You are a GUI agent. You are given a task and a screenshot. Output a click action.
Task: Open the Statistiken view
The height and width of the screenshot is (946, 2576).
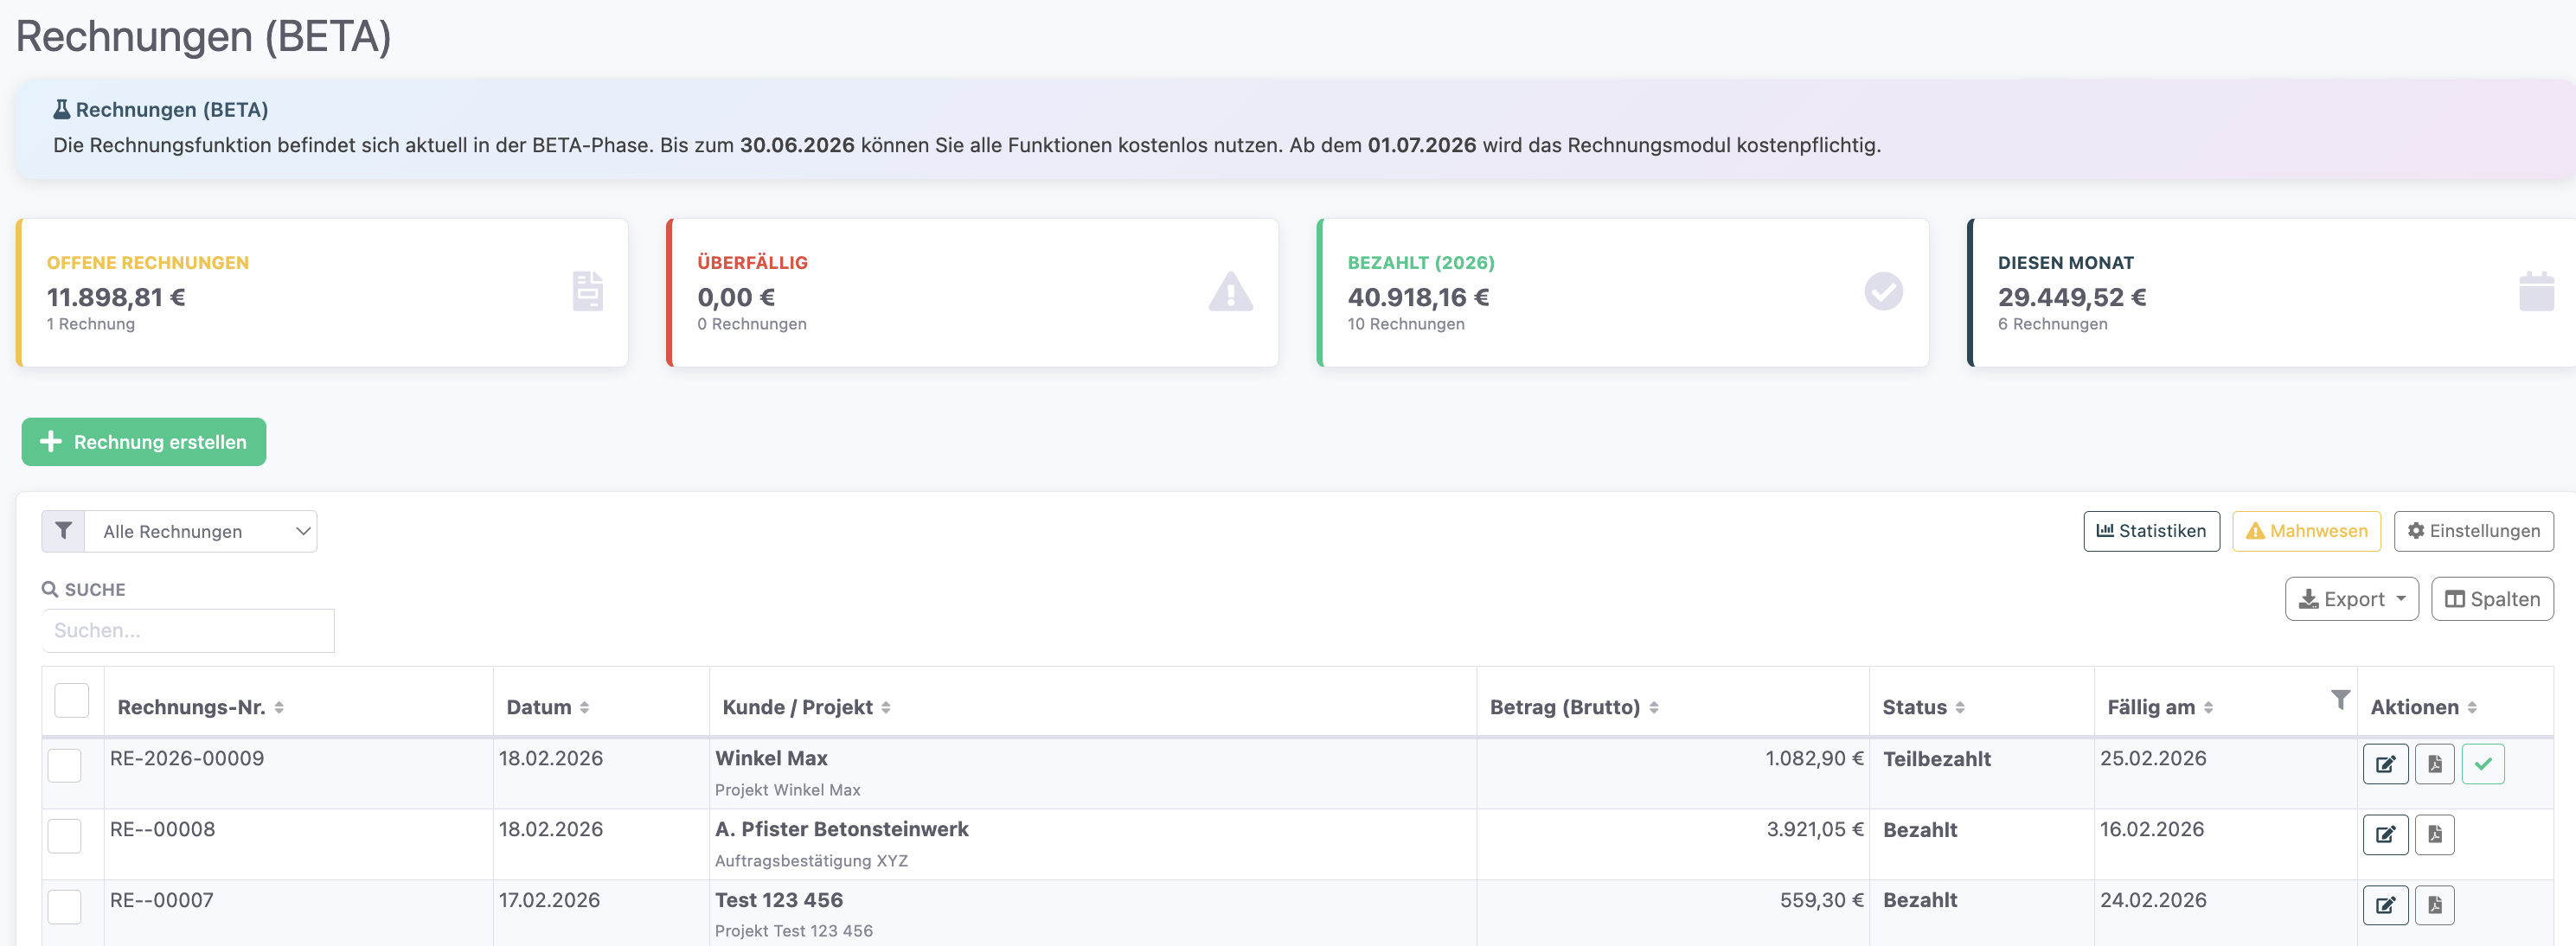(2150, 531)
